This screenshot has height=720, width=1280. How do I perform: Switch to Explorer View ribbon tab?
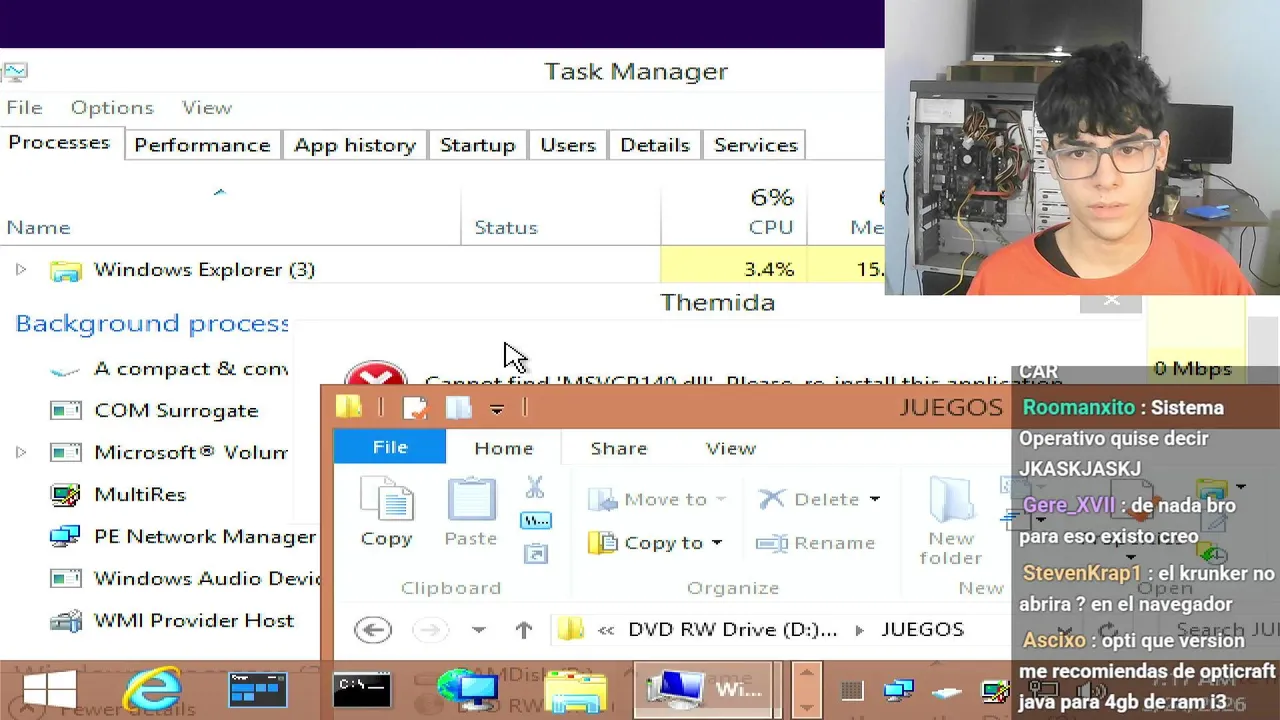point(731,448)
